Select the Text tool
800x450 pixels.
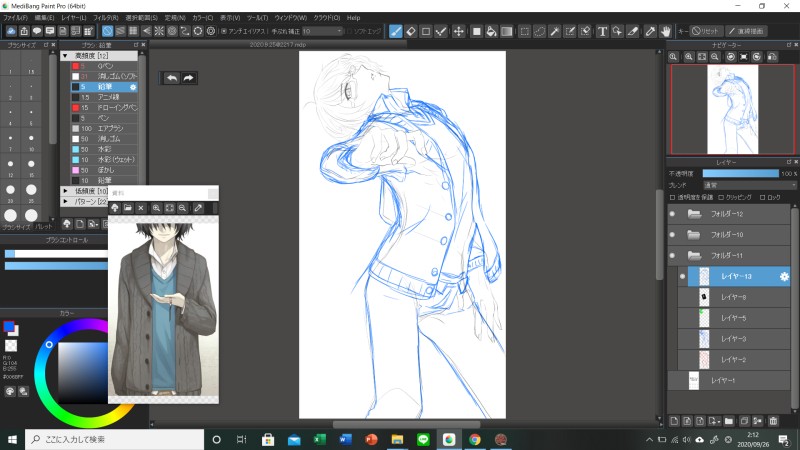point(602,31)
